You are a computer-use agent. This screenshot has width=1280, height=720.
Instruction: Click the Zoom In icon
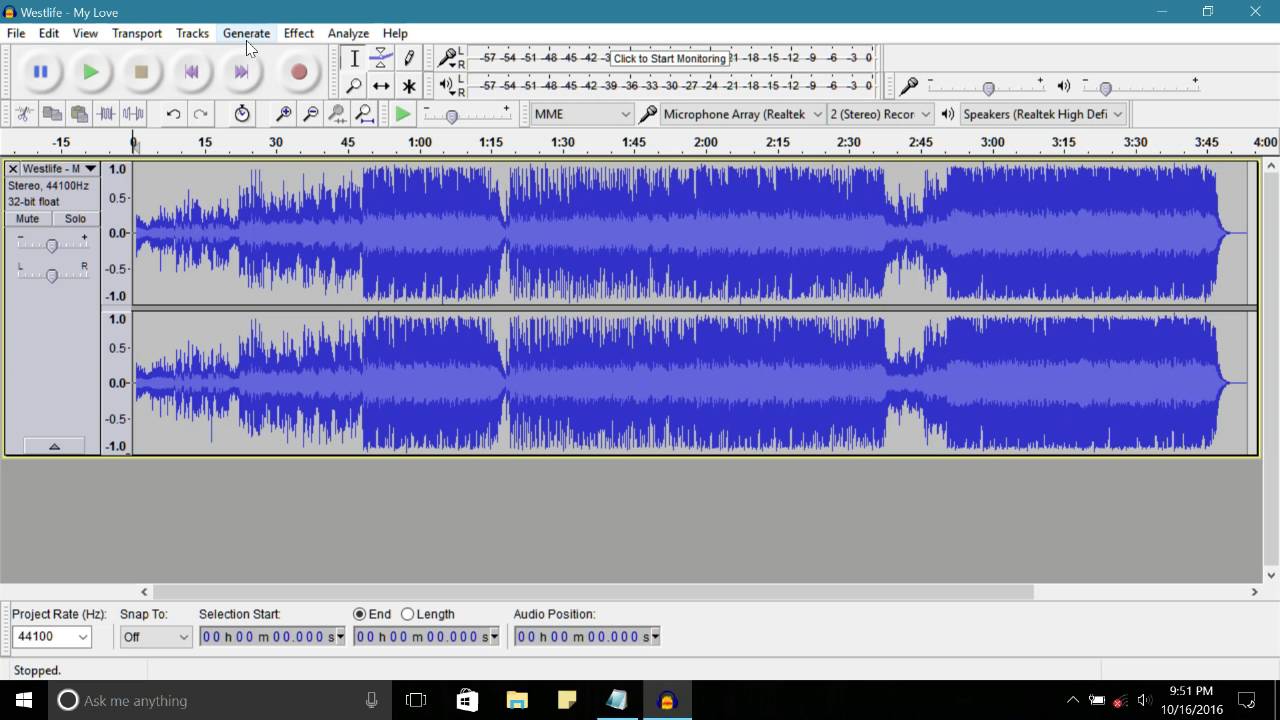pyautogui.click(x=284, y=114)
